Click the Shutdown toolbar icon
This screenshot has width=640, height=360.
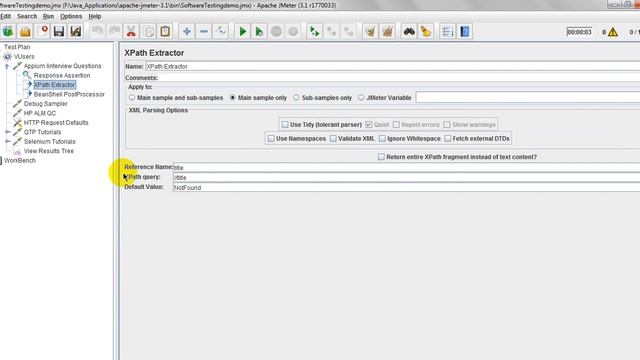293,31
